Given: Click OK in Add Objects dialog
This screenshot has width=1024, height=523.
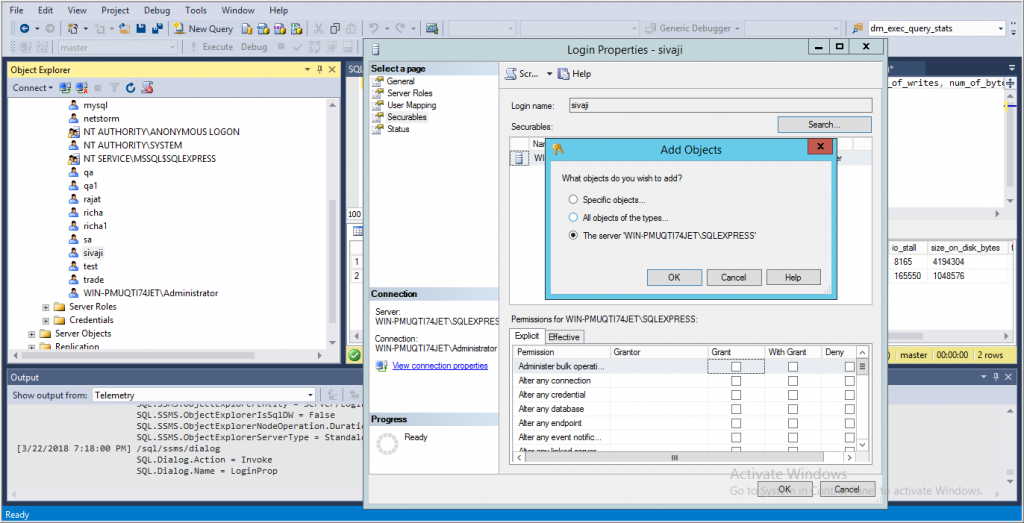Looking at the screenshot, I should point(675,277).
